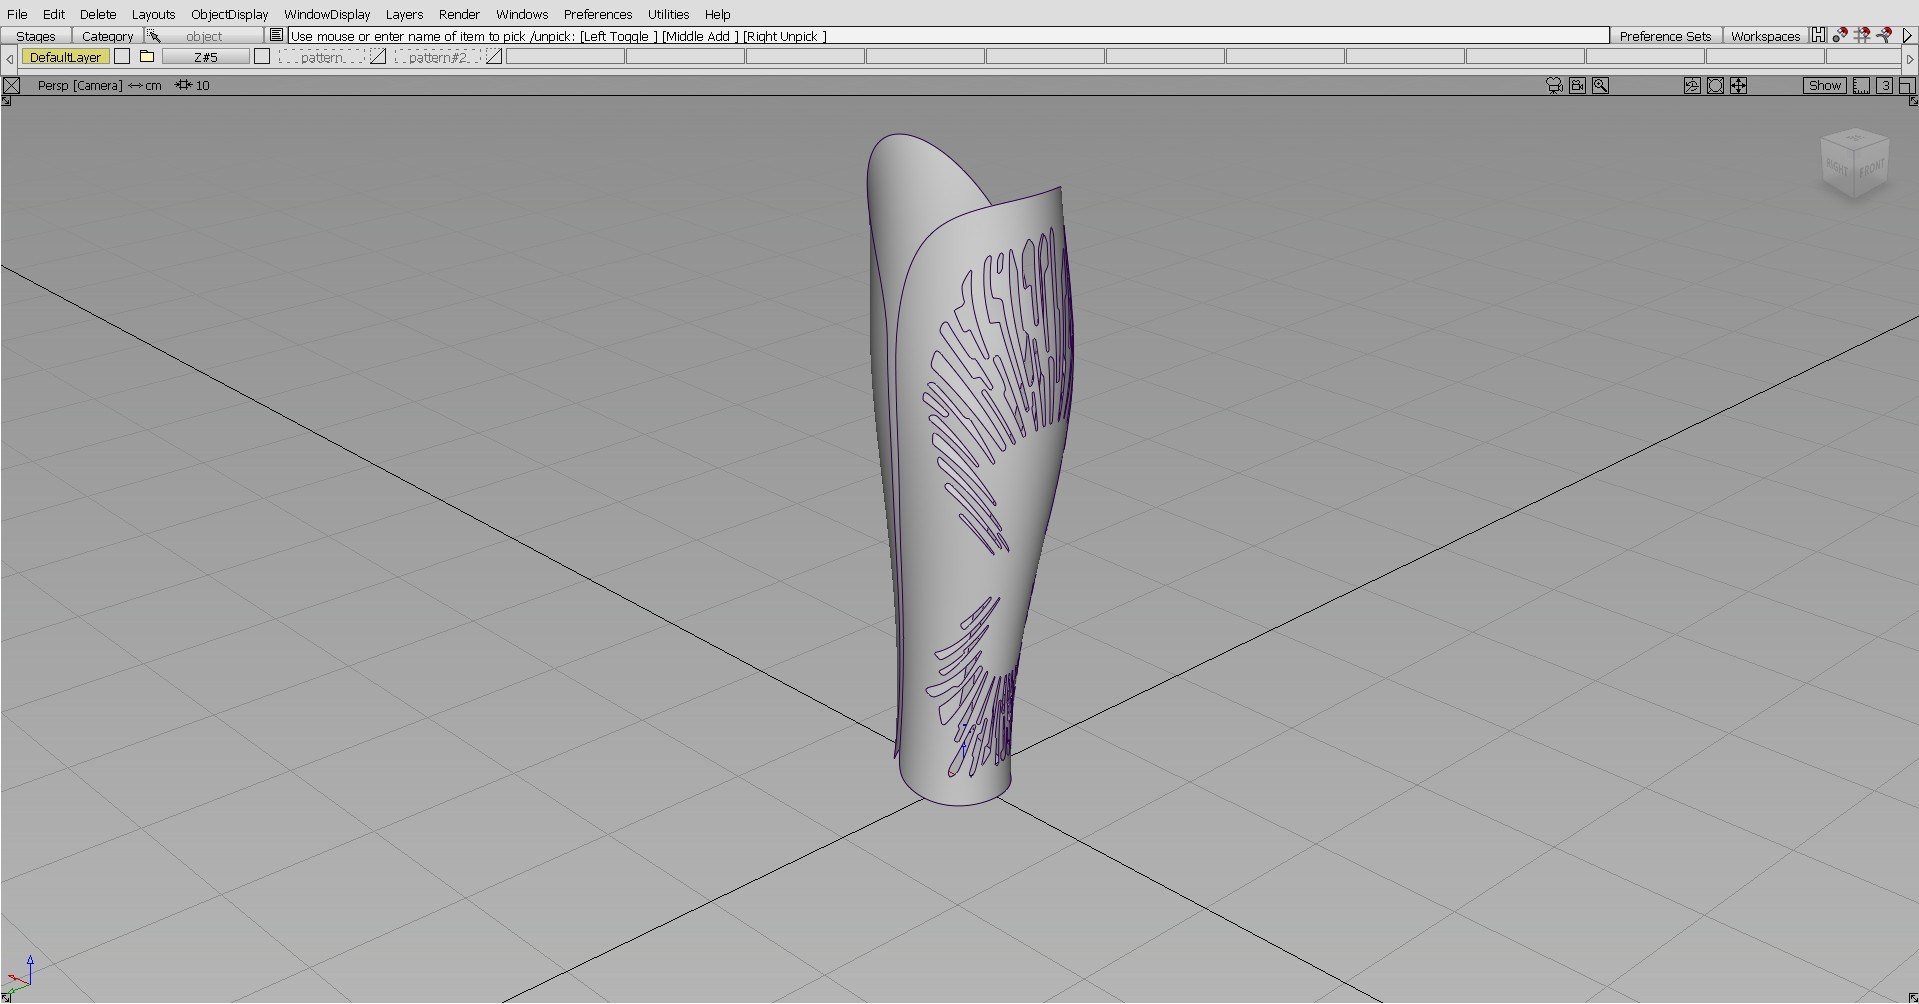Click the ViewCube in the viewport corner
This screenshot has height=1004, width=1919.
pyautogui.click(x=1855, y=164)
